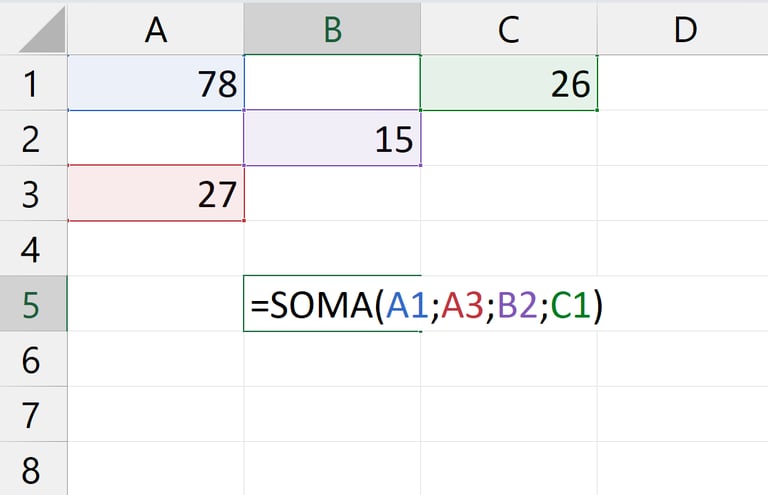This screenshot has width=768, height=495.
Task: Select row 4 header
Action: pos(33,249)
